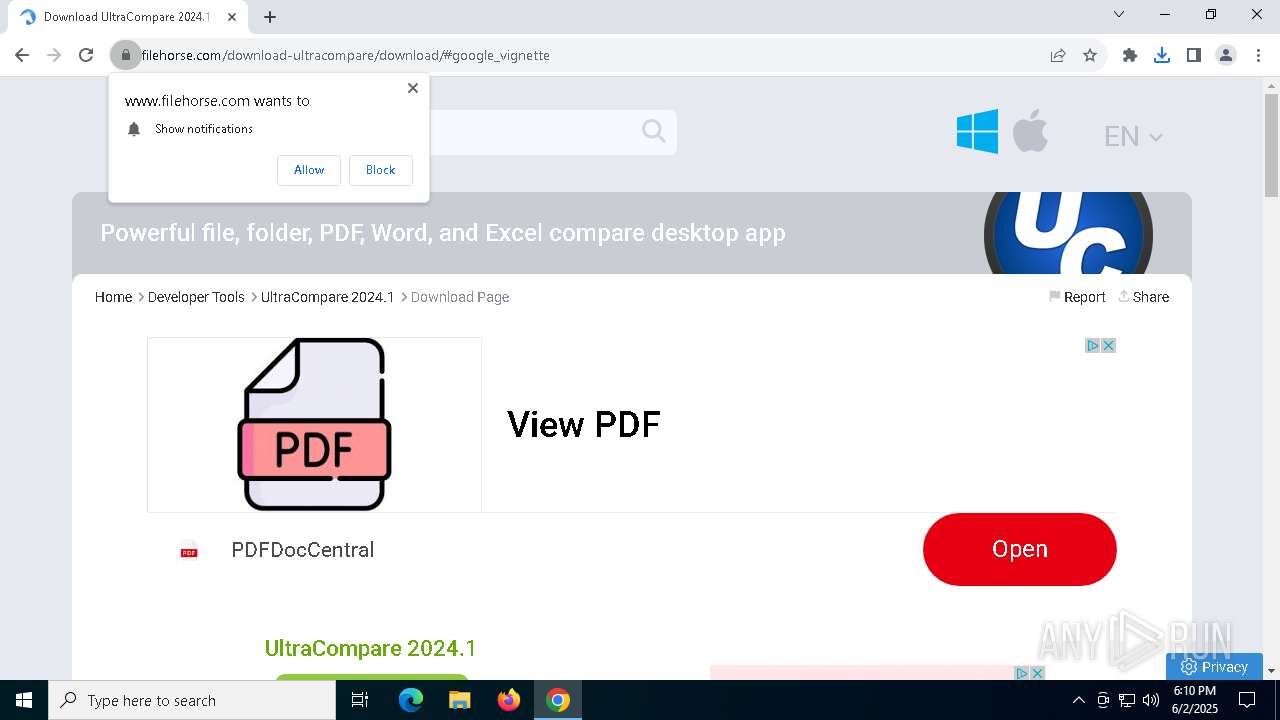Click the Chrome tab search chevron

[1119, 14]
